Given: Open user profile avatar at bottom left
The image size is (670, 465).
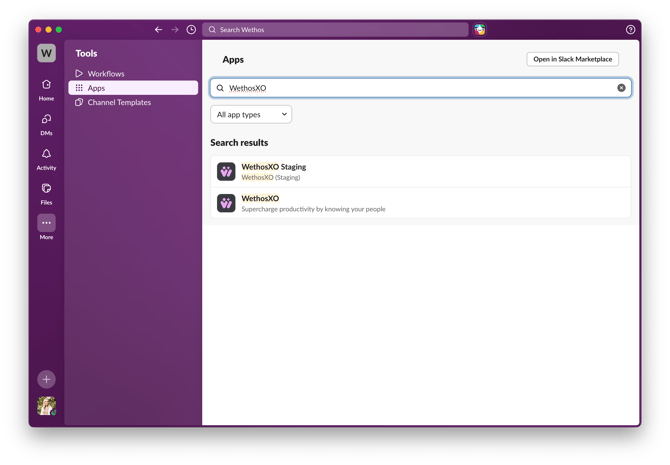Looking at the screenshot, I should click(46, 405).
